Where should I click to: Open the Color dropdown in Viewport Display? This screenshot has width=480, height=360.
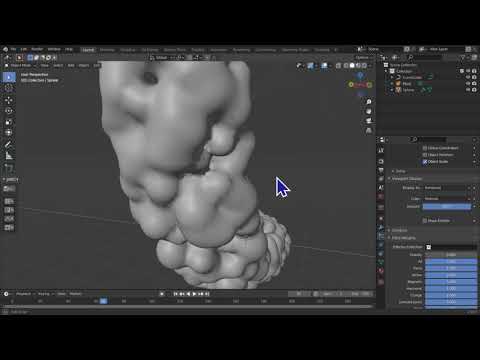447,199
